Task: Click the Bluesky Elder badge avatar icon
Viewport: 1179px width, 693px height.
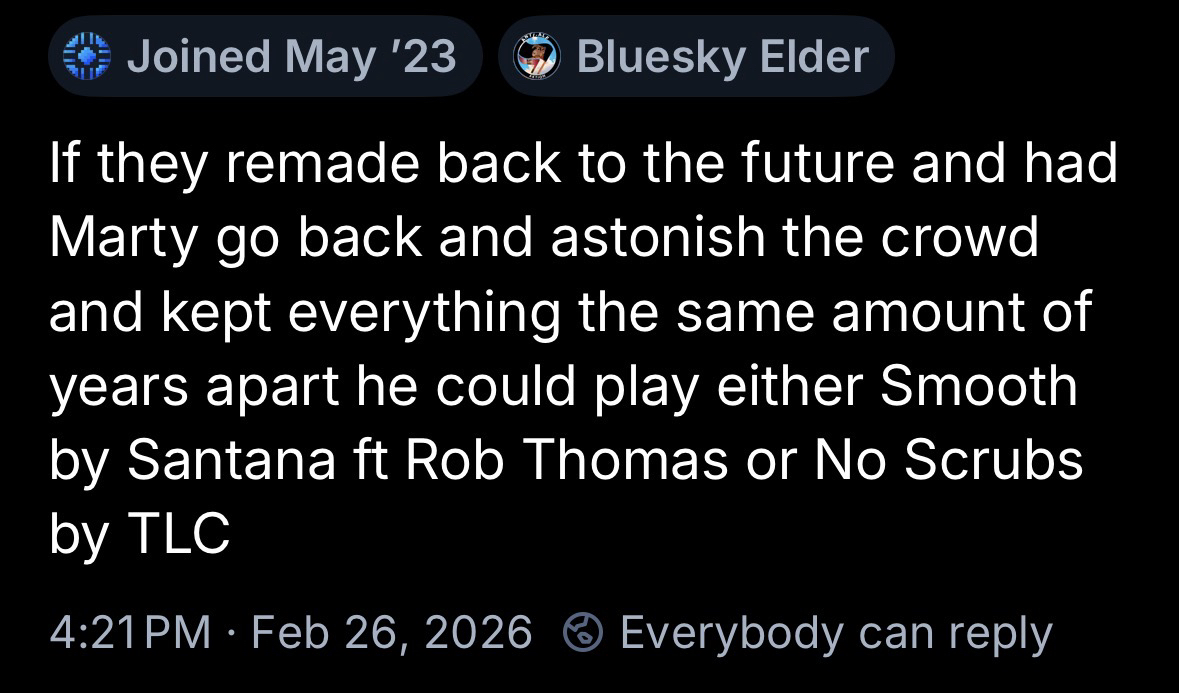Action: pos(538,57)
